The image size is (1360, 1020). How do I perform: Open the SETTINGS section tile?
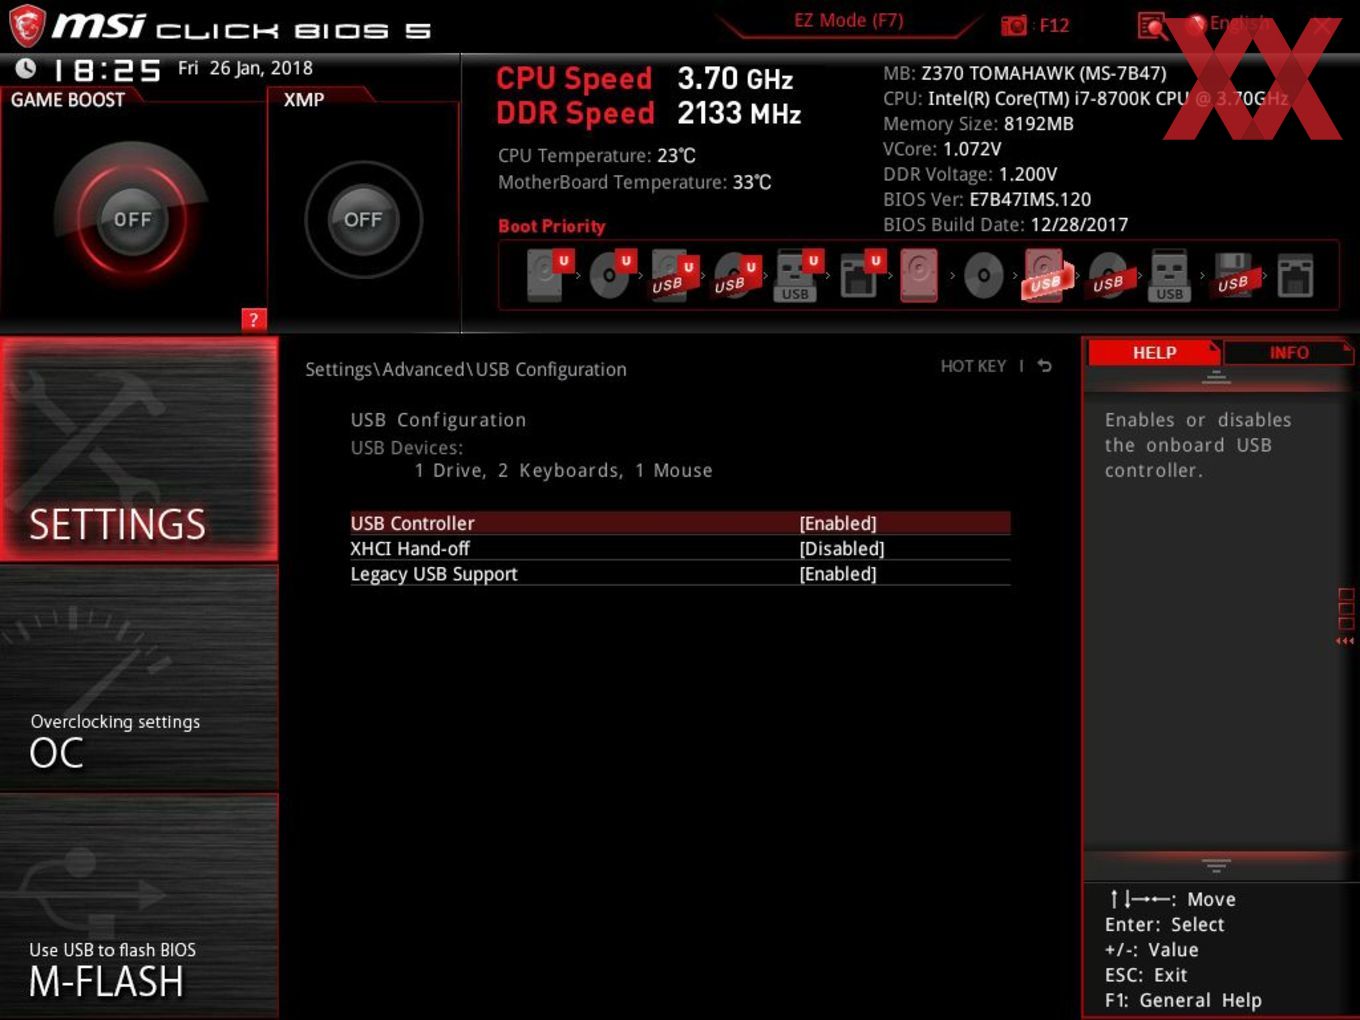[x=139, y=449]
